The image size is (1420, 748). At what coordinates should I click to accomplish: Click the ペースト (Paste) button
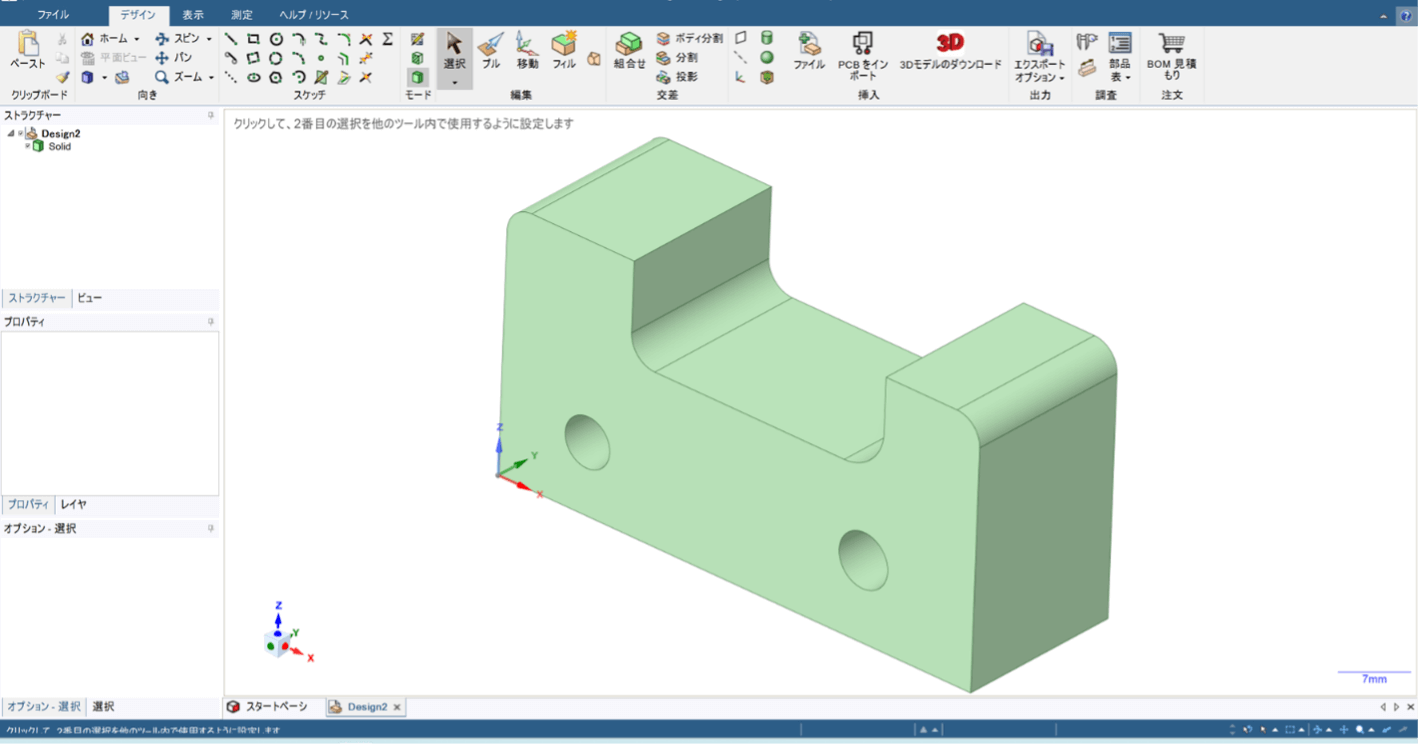pyautogui.click(x=28, y=50)
